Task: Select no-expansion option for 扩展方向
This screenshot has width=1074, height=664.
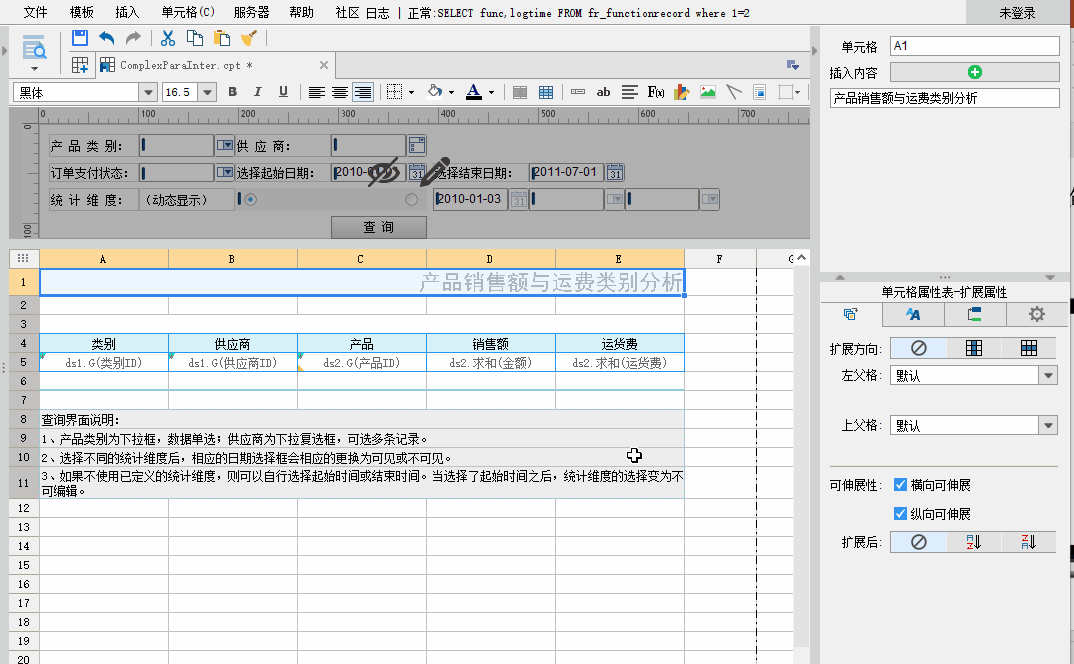Action: pos(919,348)
